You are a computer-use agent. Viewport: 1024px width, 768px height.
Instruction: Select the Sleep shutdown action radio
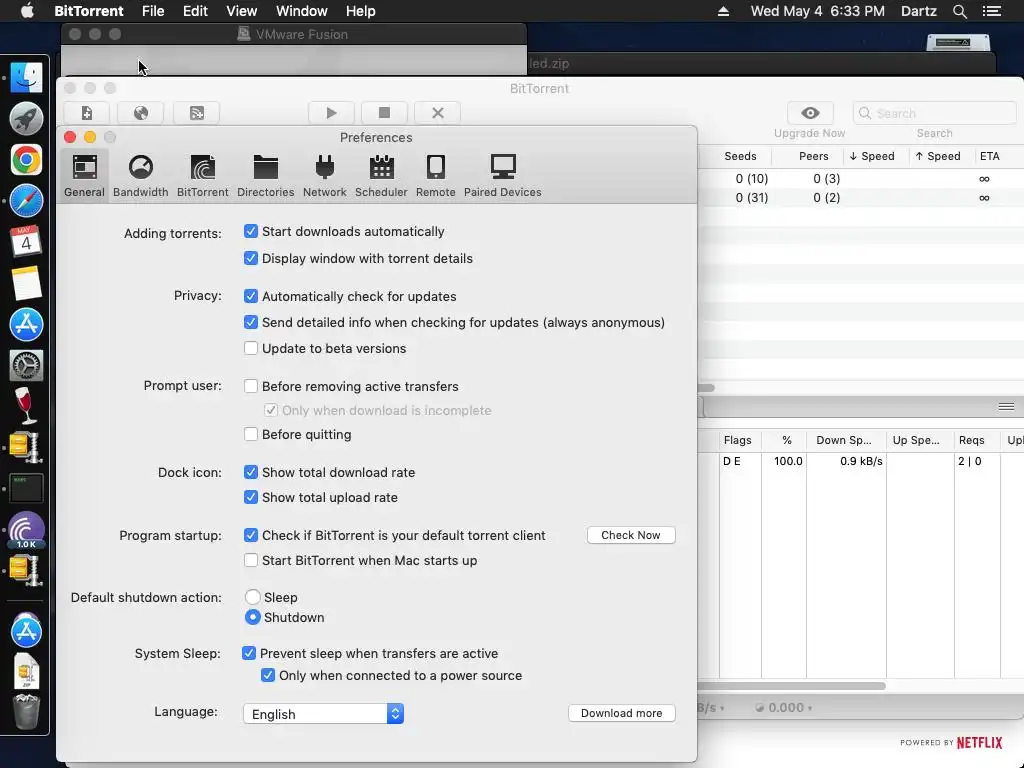(253, 597)
